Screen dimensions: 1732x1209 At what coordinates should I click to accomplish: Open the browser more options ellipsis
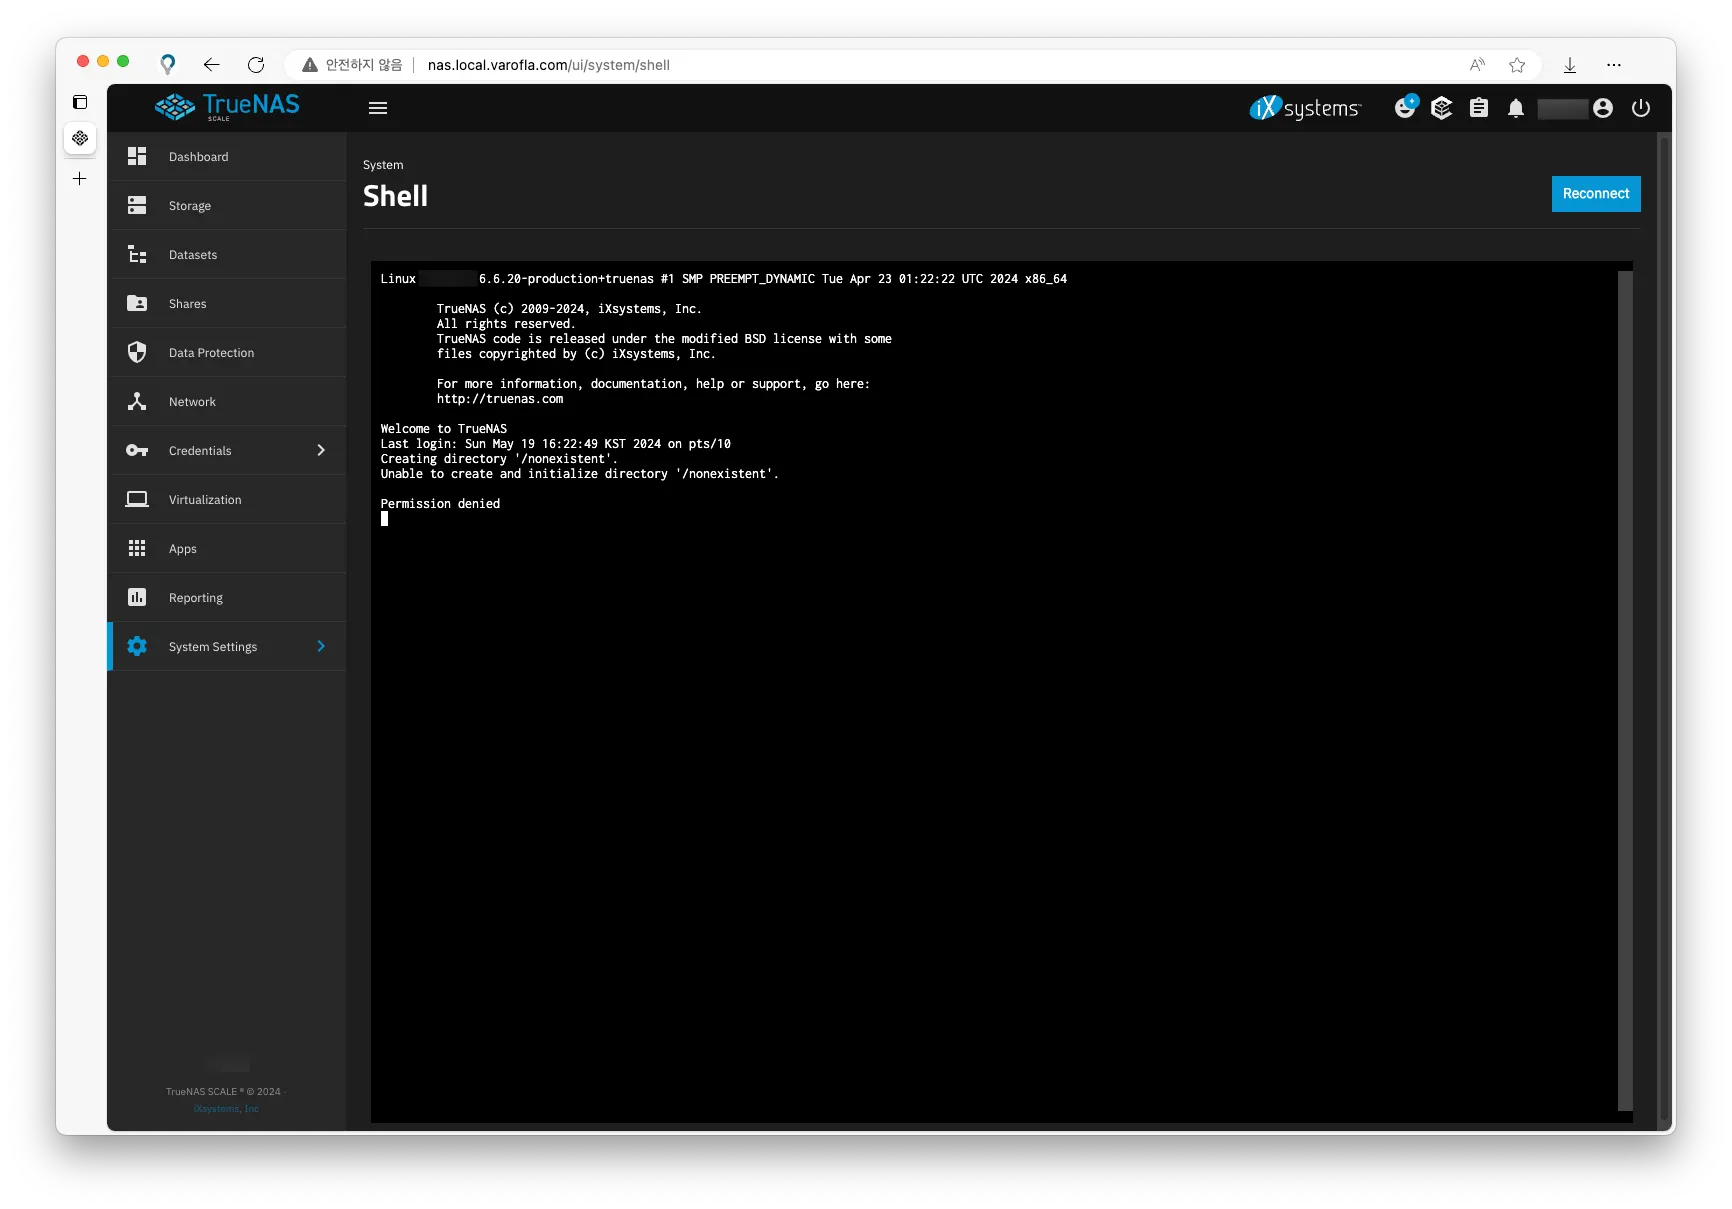point(1614,65)
